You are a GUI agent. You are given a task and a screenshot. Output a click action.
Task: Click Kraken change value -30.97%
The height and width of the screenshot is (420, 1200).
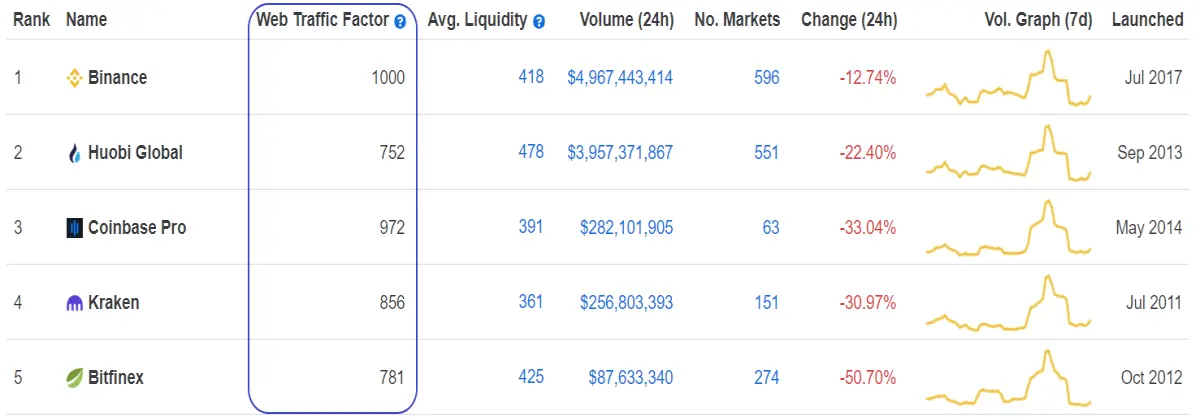(868, 303)
